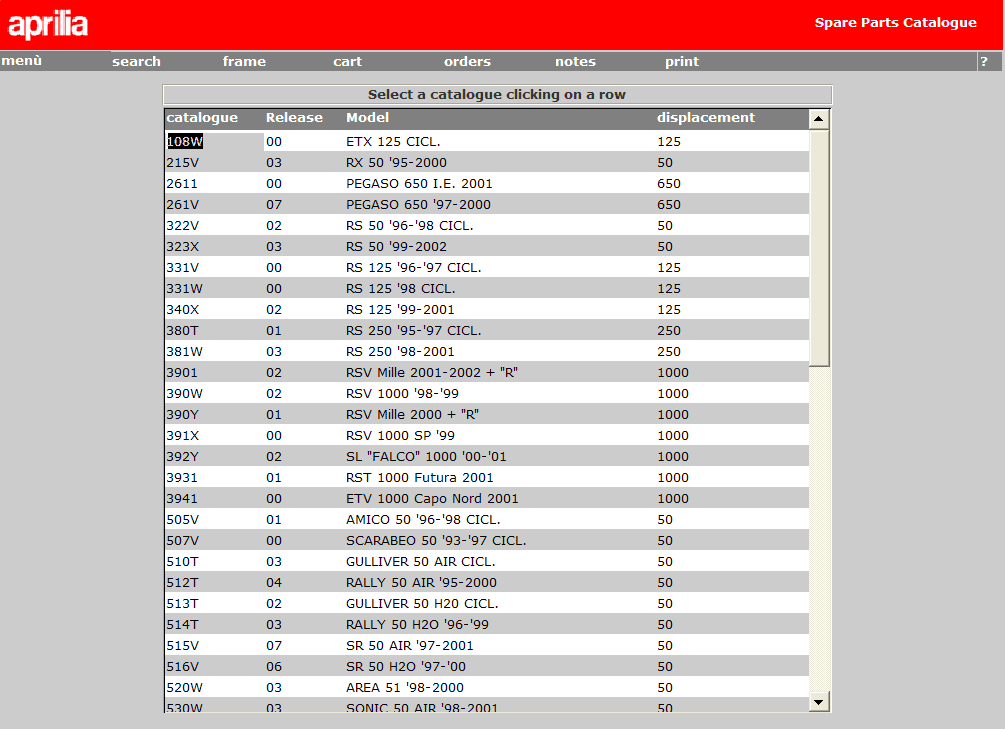Choose the SR 50 AIR '97-2001 row
This screenshot has height=729, width=1005.
409,646
